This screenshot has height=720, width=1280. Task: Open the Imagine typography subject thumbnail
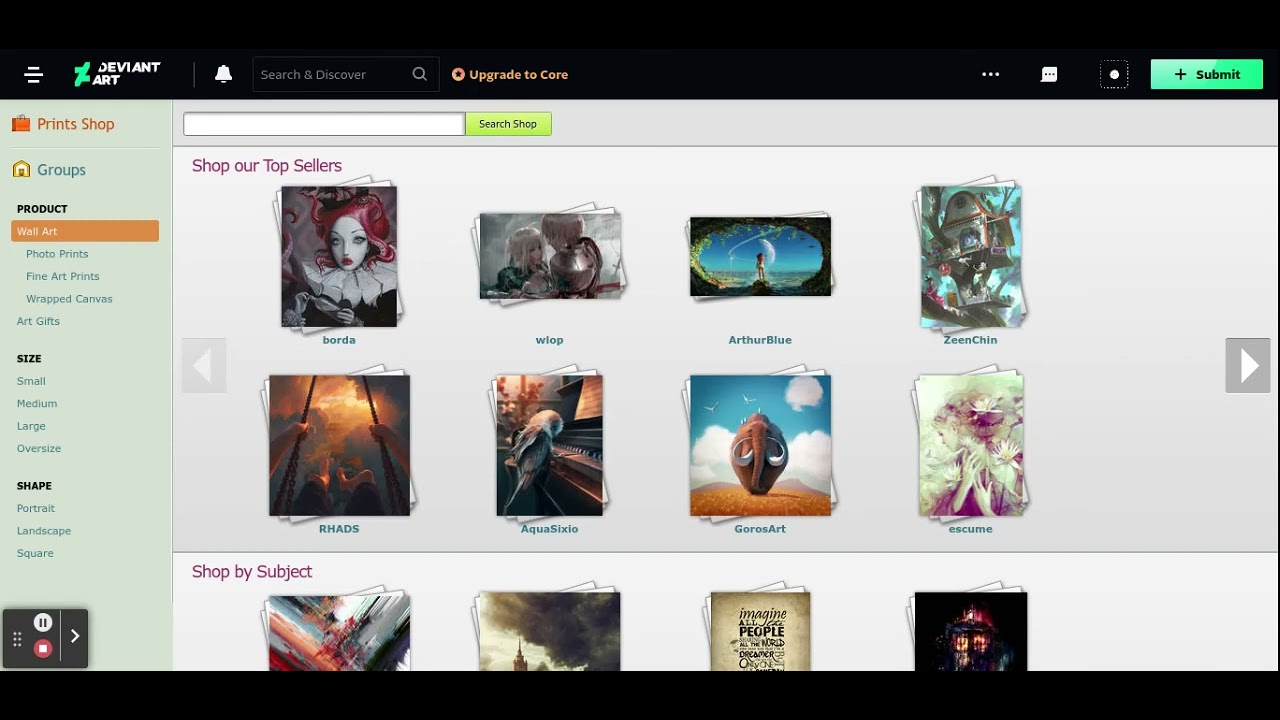coord(760,631)
